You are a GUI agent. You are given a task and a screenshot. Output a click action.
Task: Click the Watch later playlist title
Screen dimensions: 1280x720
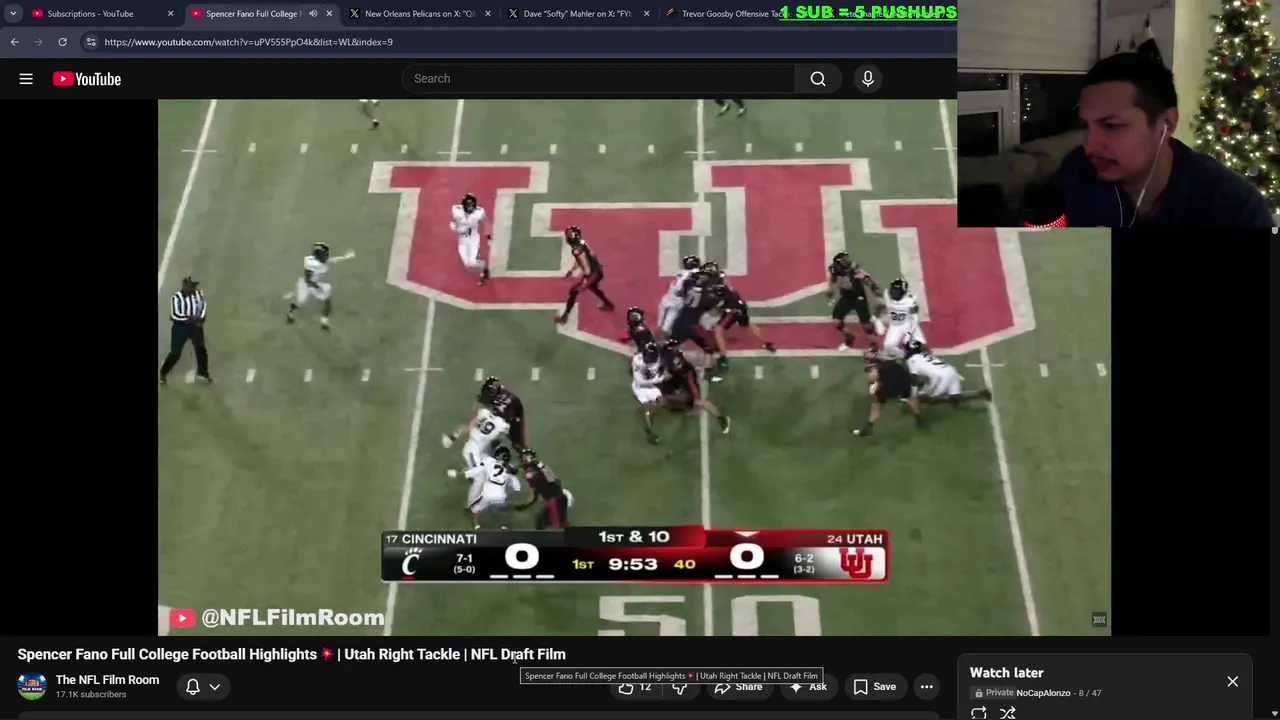point(1006,673)
